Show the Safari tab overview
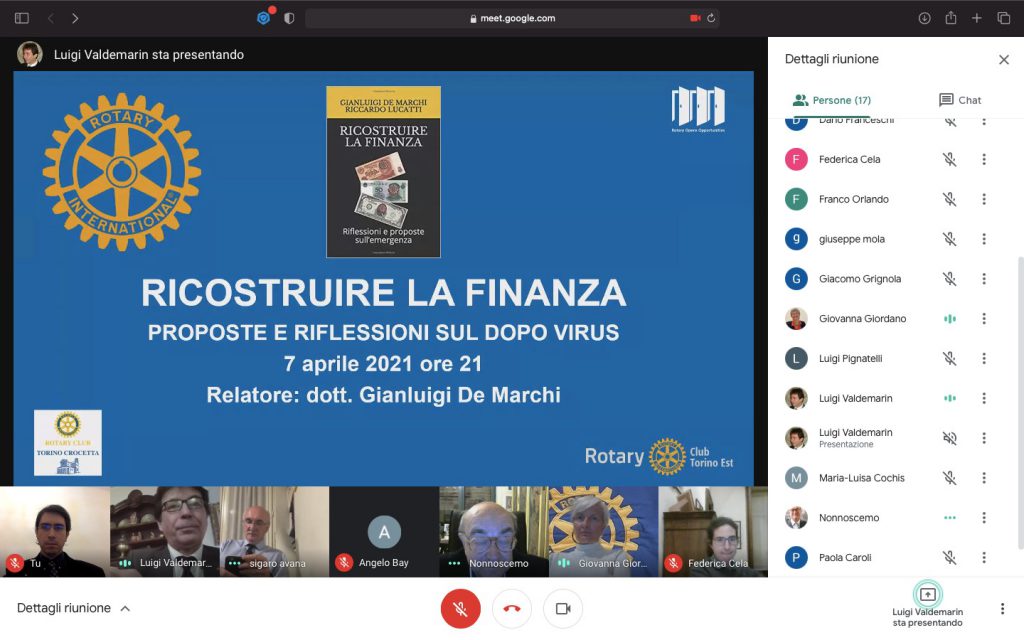Viewport: 1024px width, 640px height. [1003, 18]
